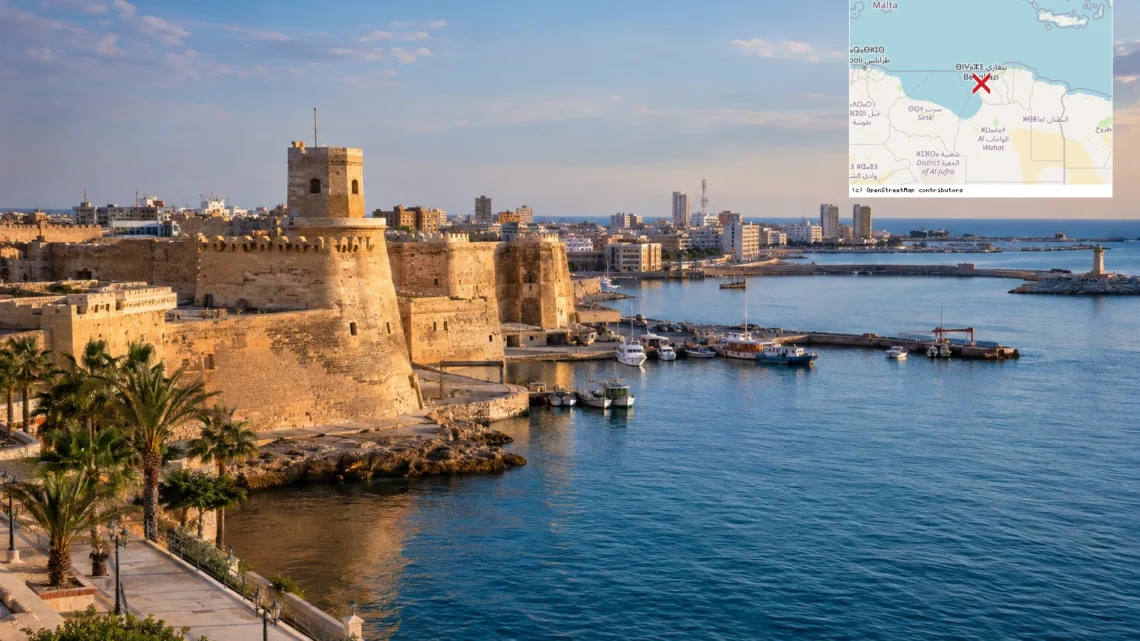This screenshot has width=1140, height=641.
Task: Click the Sirte label on the map
Action: (925, 117)
